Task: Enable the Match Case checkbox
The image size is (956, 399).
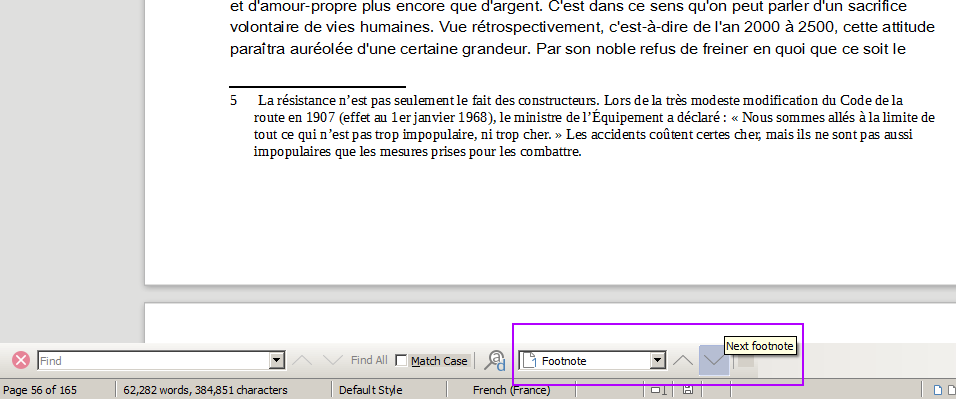Action: (401, 361)
